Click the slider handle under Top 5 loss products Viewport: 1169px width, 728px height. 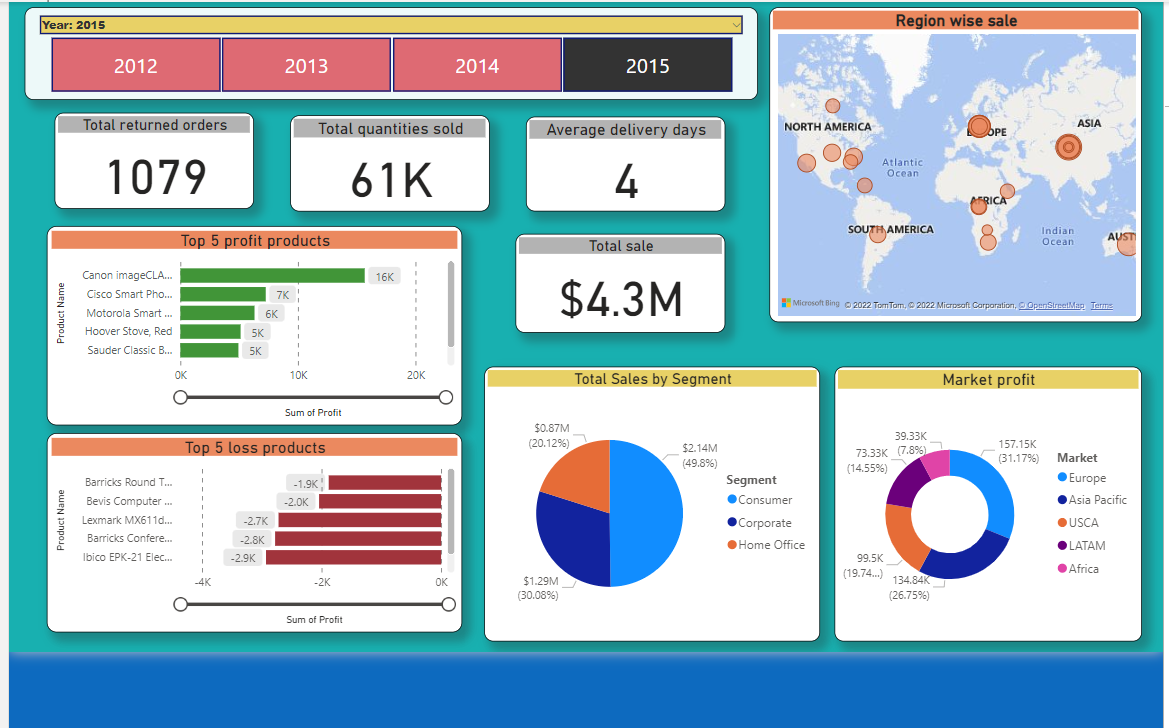(x=179, y=604)
